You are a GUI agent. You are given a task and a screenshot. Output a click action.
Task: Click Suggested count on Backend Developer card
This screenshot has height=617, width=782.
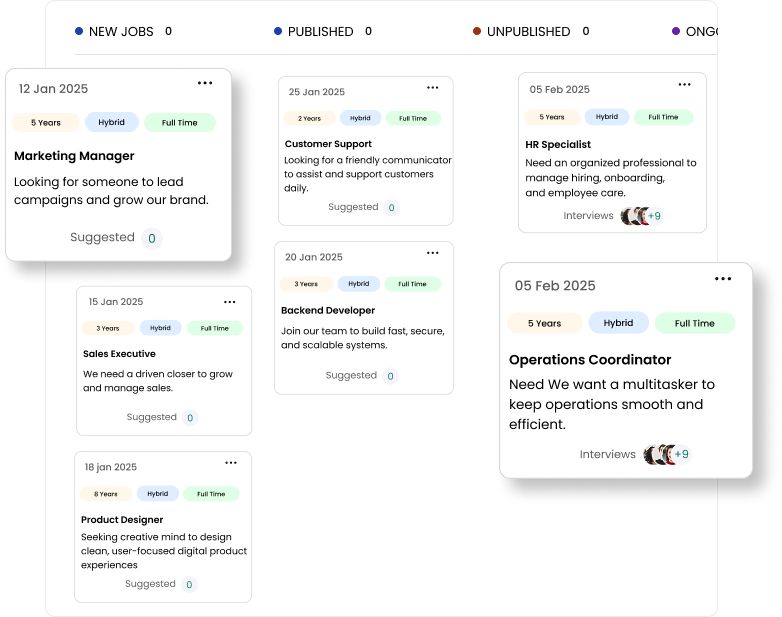391,376
